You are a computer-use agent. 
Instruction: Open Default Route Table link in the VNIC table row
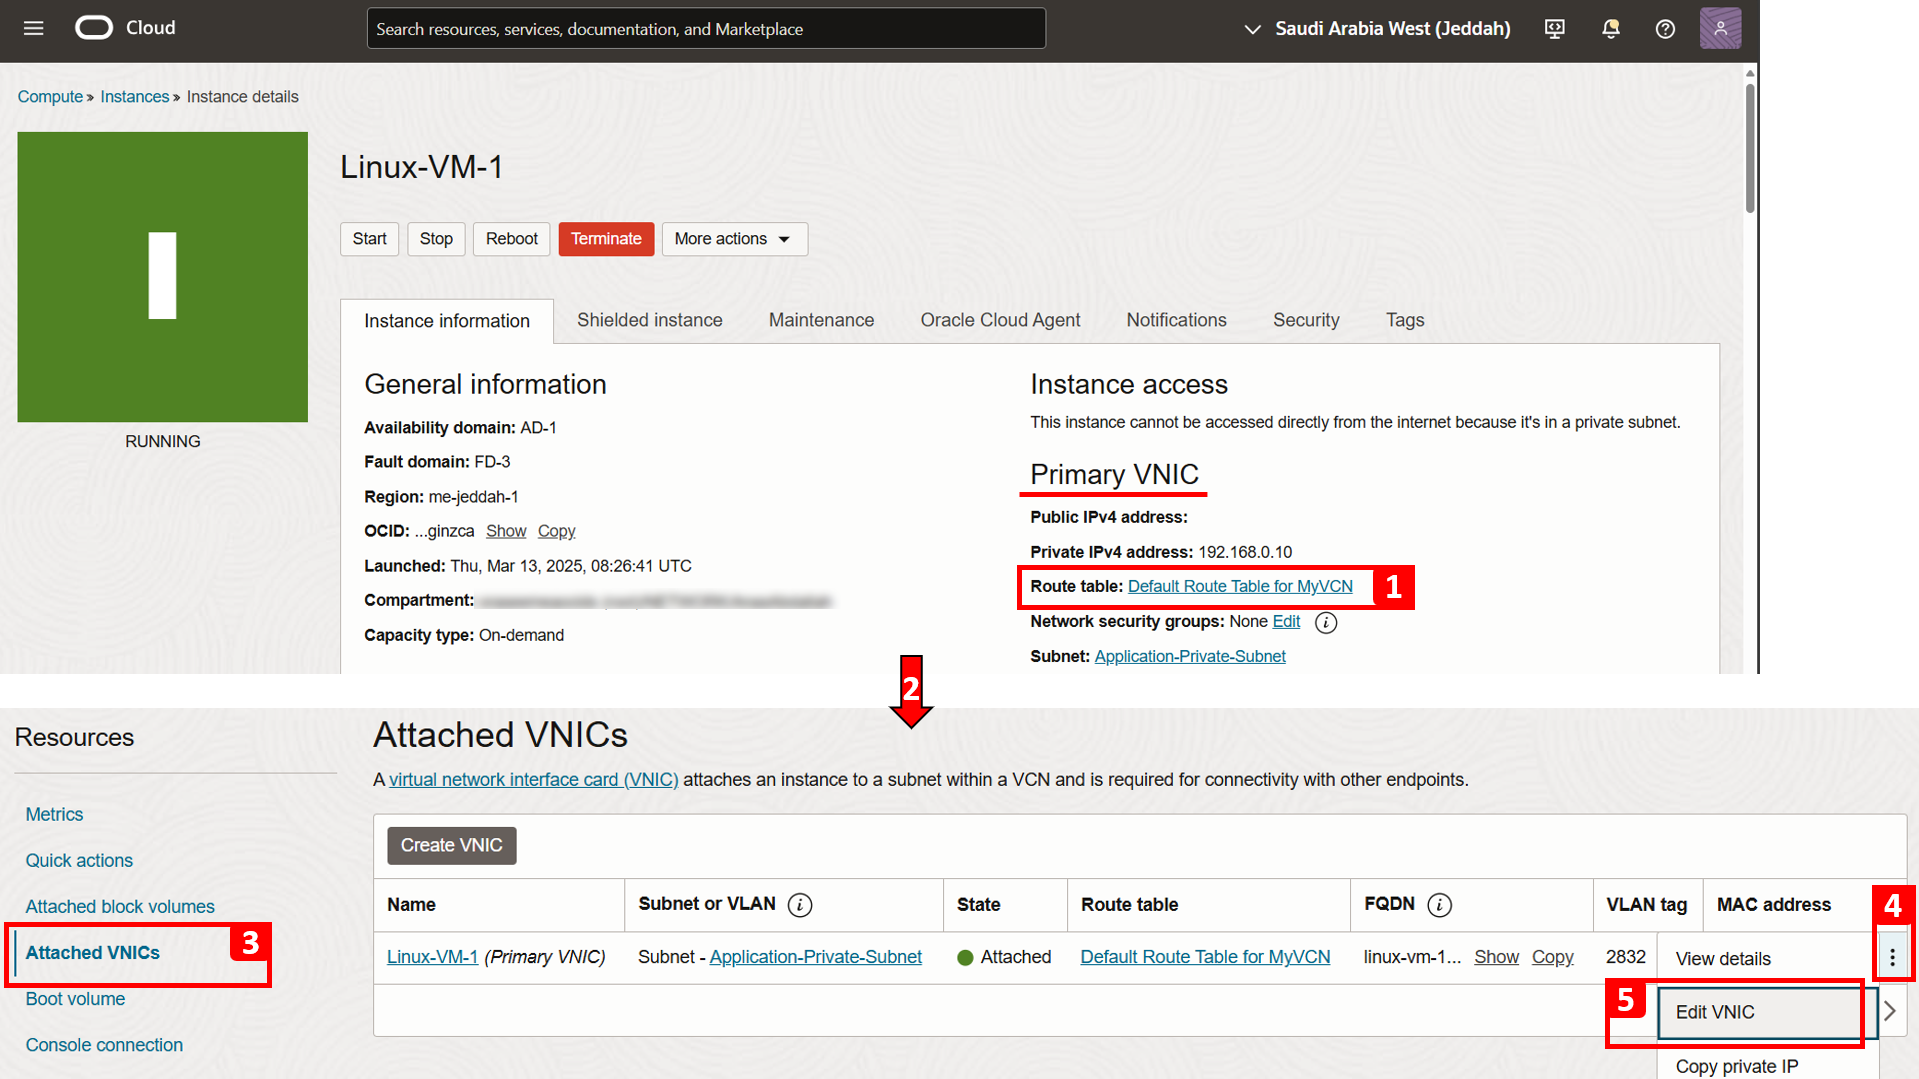pos(1205,957)
